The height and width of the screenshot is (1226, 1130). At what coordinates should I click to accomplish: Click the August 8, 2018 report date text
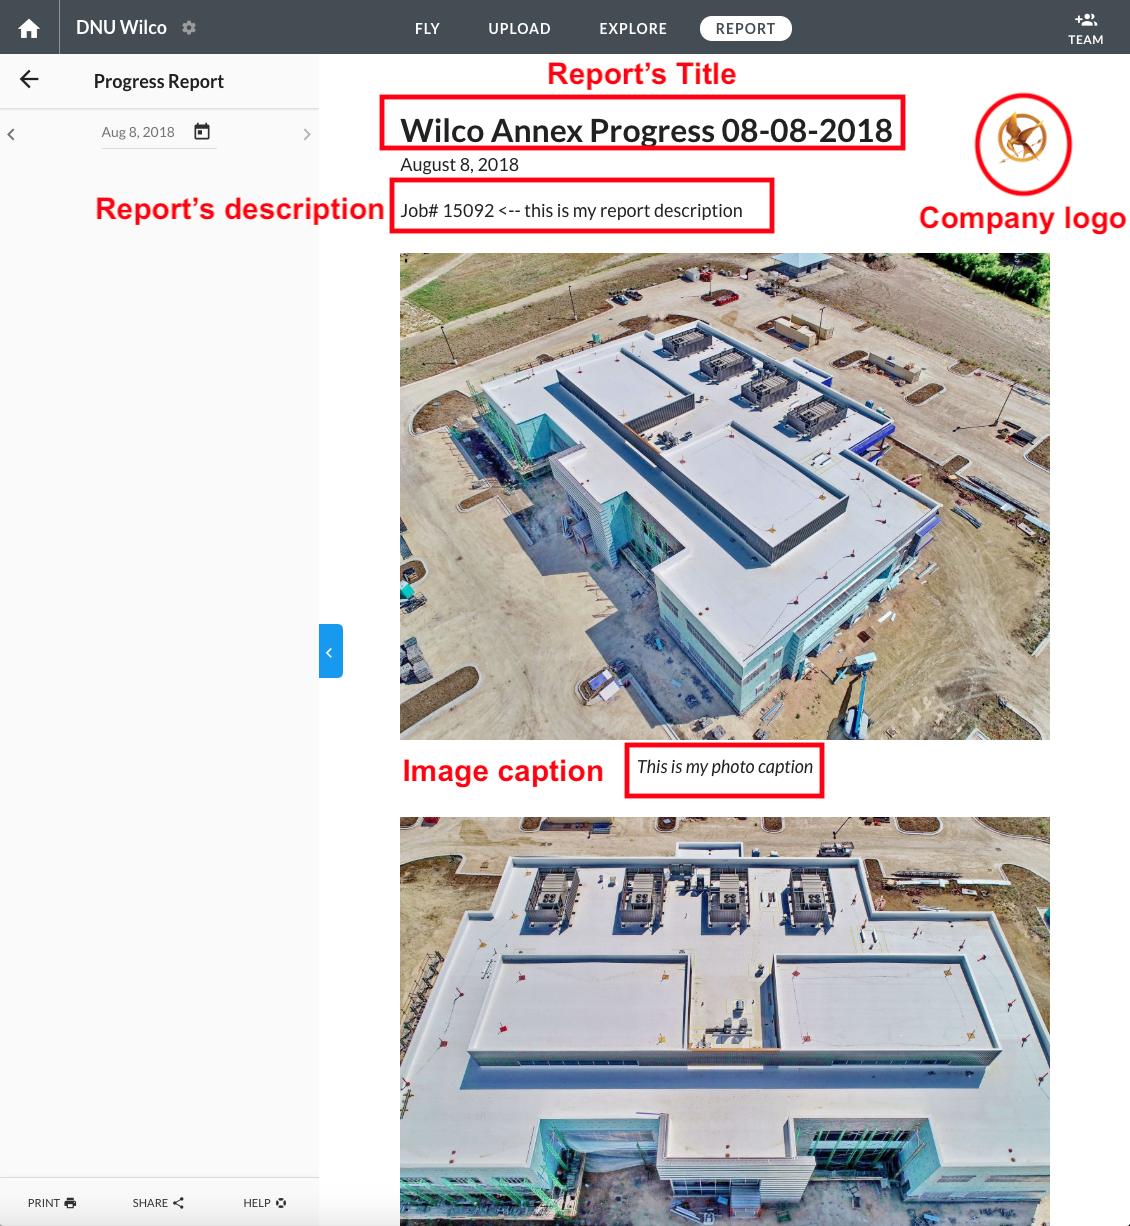click(x=459, y=165)
